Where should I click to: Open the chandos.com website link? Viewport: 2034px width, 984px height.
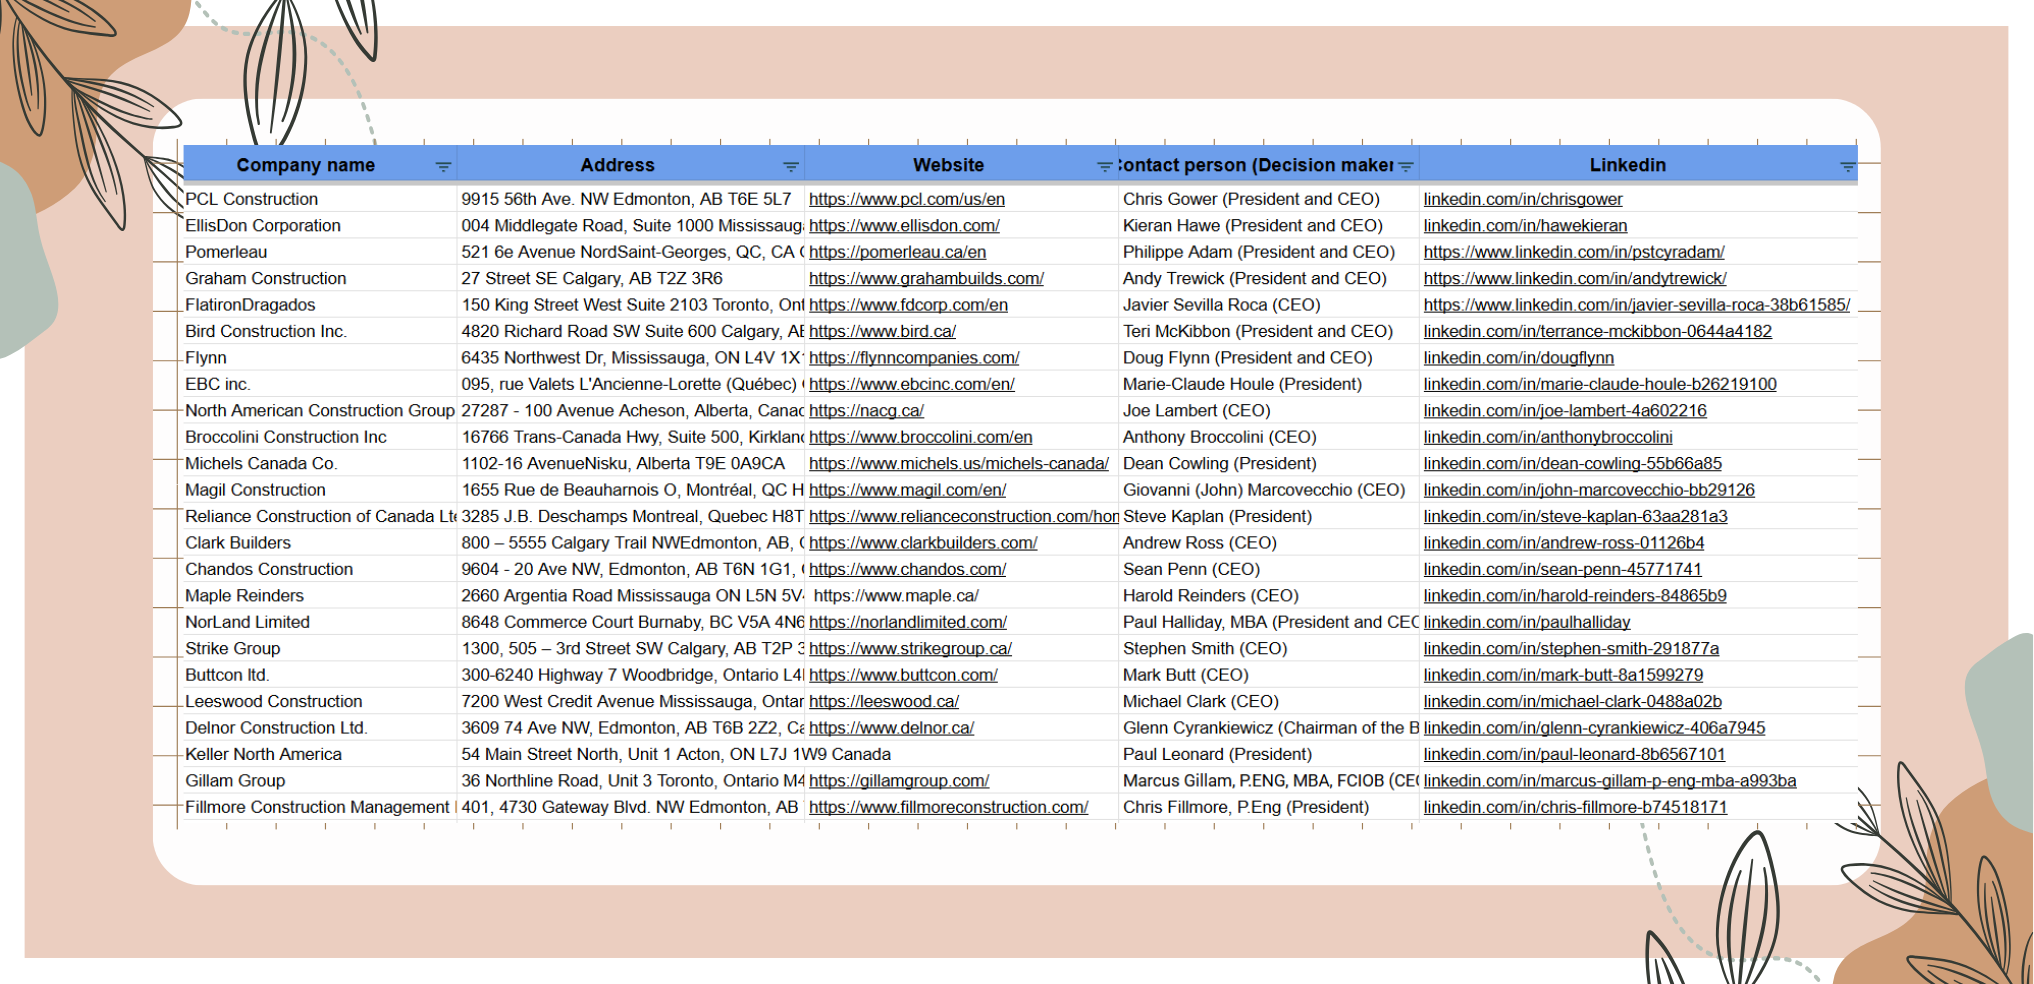907,569
